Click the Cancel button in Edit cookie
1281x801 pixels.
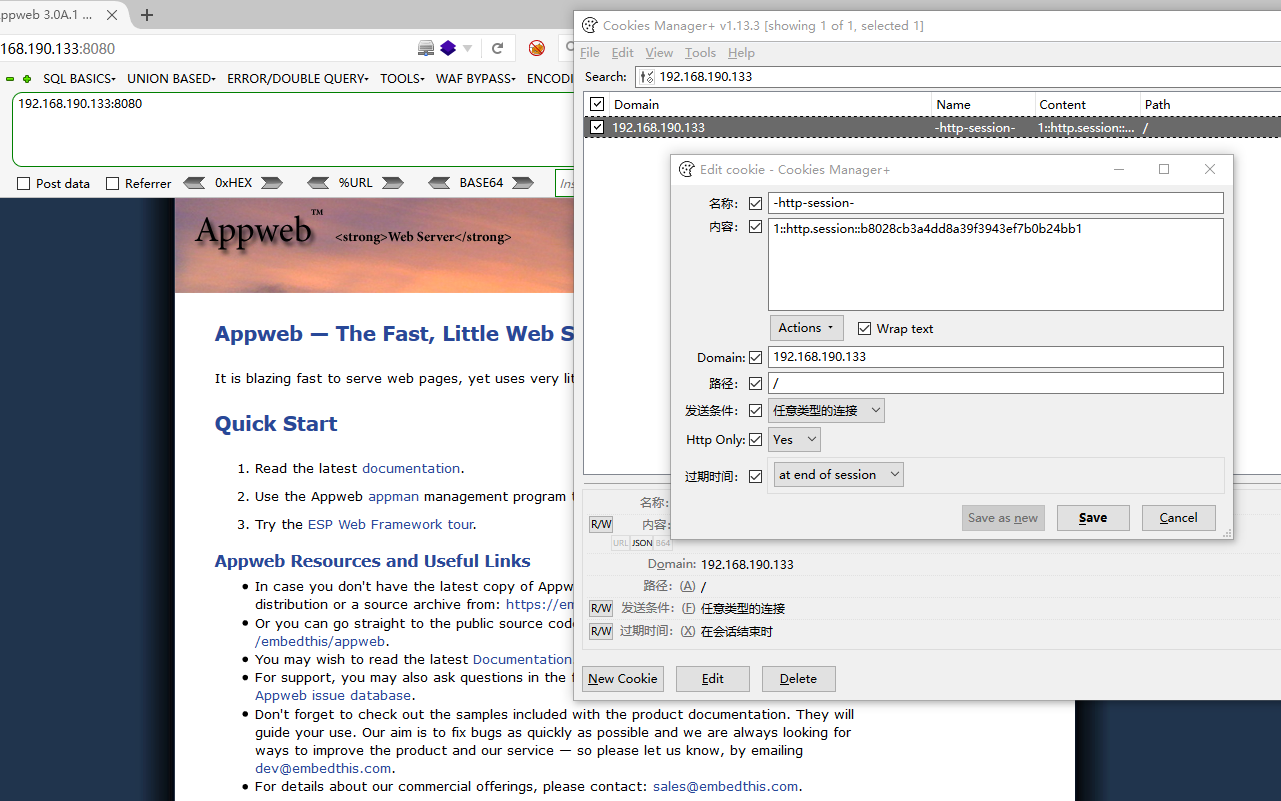pyautogui.click(x=1178, y=518)
